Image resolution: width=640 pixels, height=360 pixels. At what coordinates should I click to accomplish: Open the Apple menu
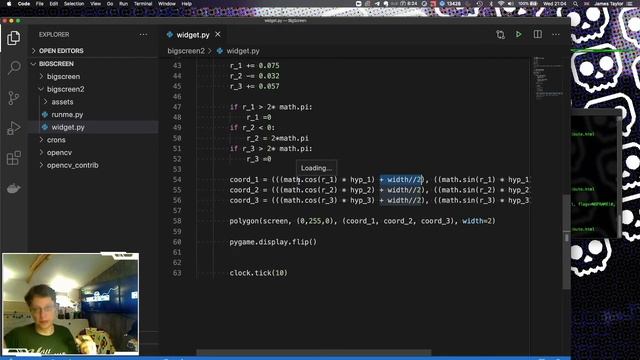tap(9, 4)
